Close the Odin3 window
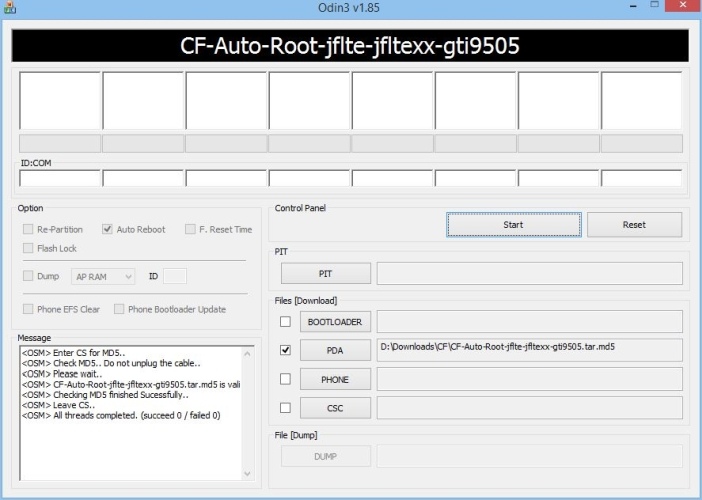This screenshot has width=702, height=500. (683, 5)
